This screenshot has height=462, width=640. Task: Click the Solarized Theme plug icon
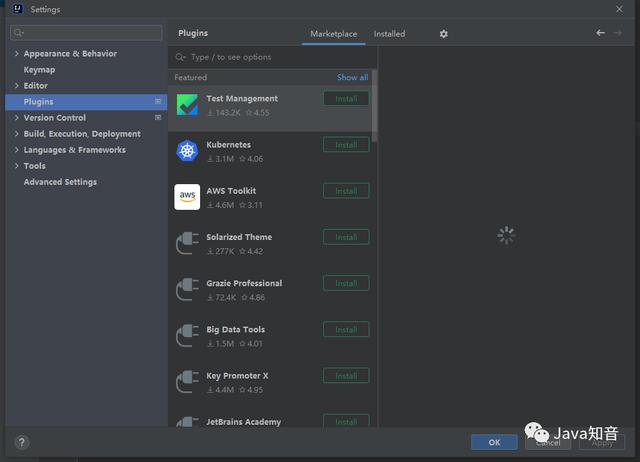[187, 243]
